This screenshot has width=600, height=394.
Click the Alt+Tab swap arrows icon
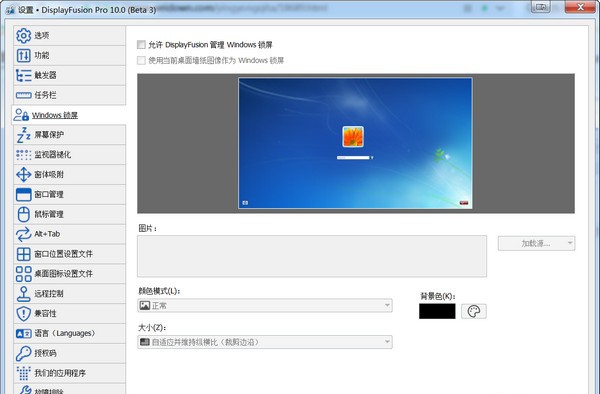[x=23, y=234]
